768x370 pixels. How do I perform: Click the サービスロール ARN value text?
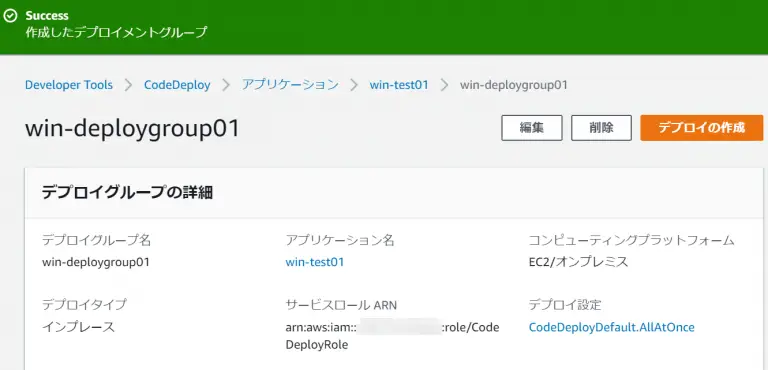[x=392, y=336]
